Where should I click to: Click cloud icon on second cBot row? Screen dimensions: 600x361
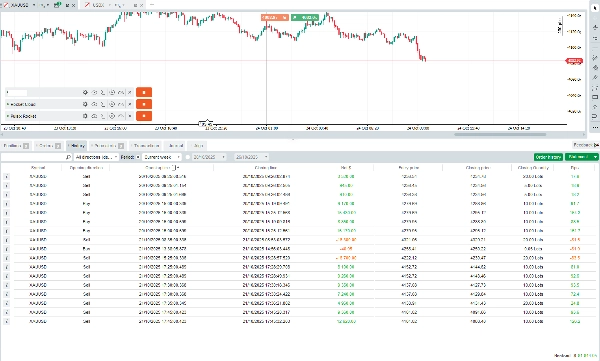[x=94, y=104]
